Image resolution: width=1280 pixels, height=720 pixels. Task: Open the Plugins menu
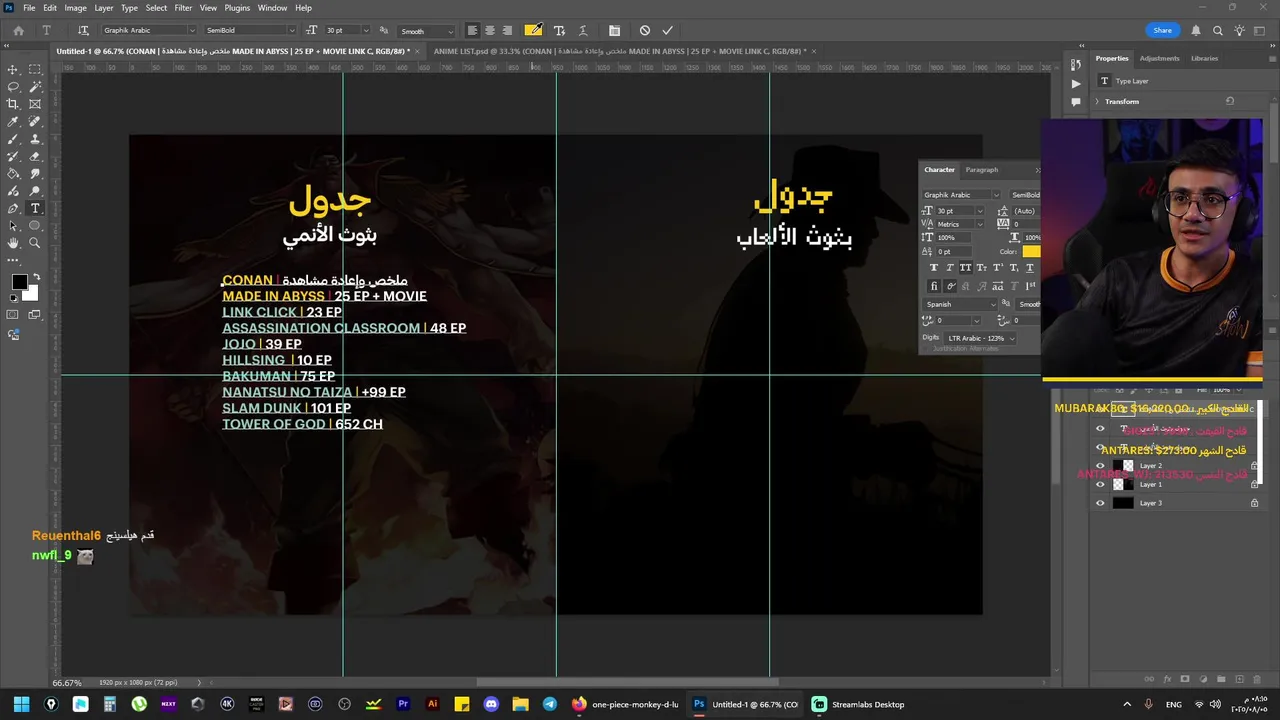click(237, 8)
